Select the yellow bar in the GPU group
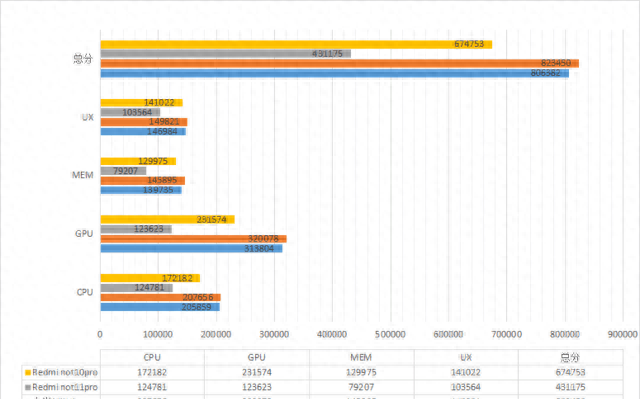Image resolution: width=640 pixels, height=399 pixels. coord(167,219)
